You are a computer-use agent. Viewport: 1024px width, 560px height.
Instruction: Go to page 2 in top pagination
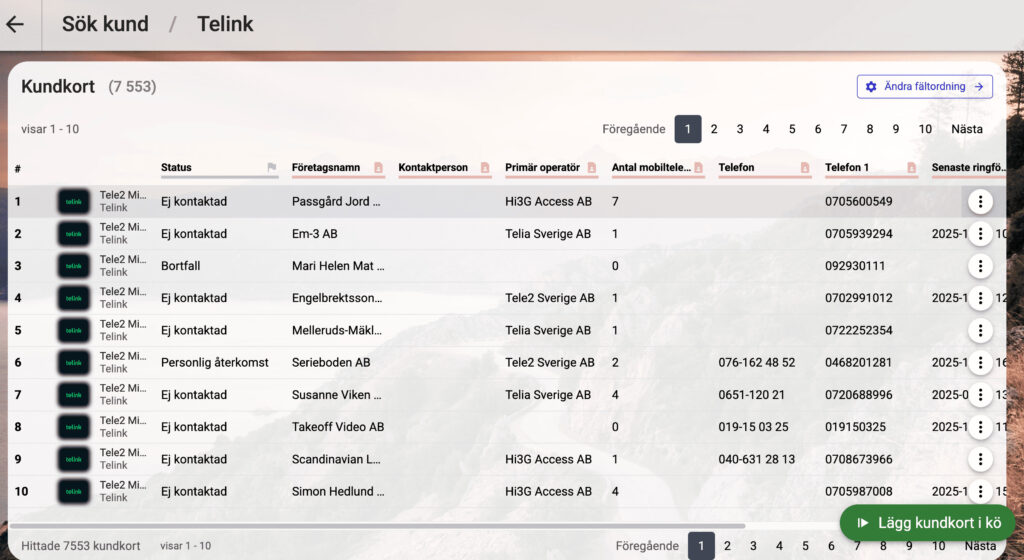click(714, 129)
